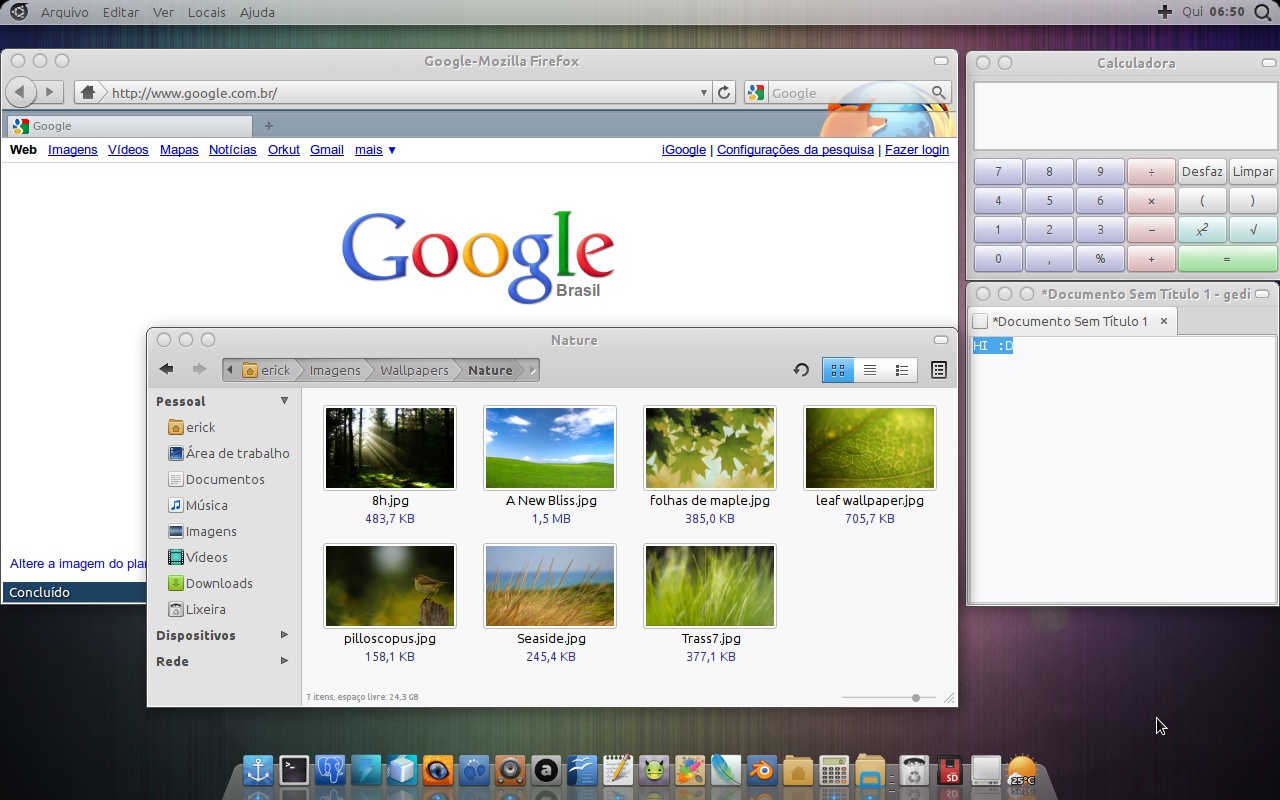Expand the Dispositivos sidebar section

click(284, 635)
